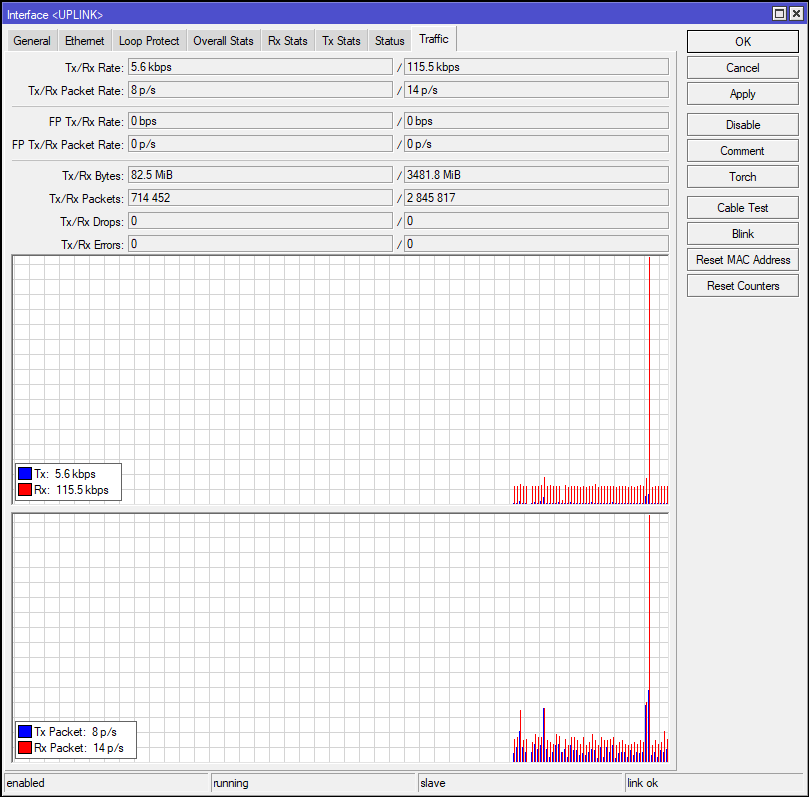The height and width of the screenshot is (797, 809).
Task: Click the OK button
Action: [742, 42]
